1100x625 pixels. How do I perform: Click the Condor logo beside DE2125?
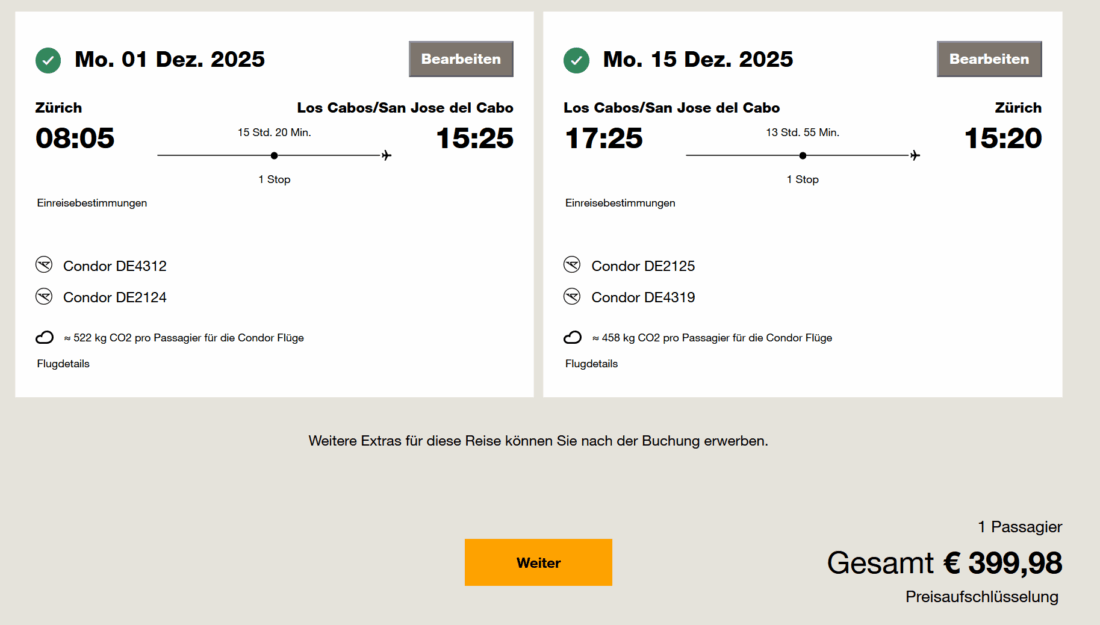click(x=572, y=265)
